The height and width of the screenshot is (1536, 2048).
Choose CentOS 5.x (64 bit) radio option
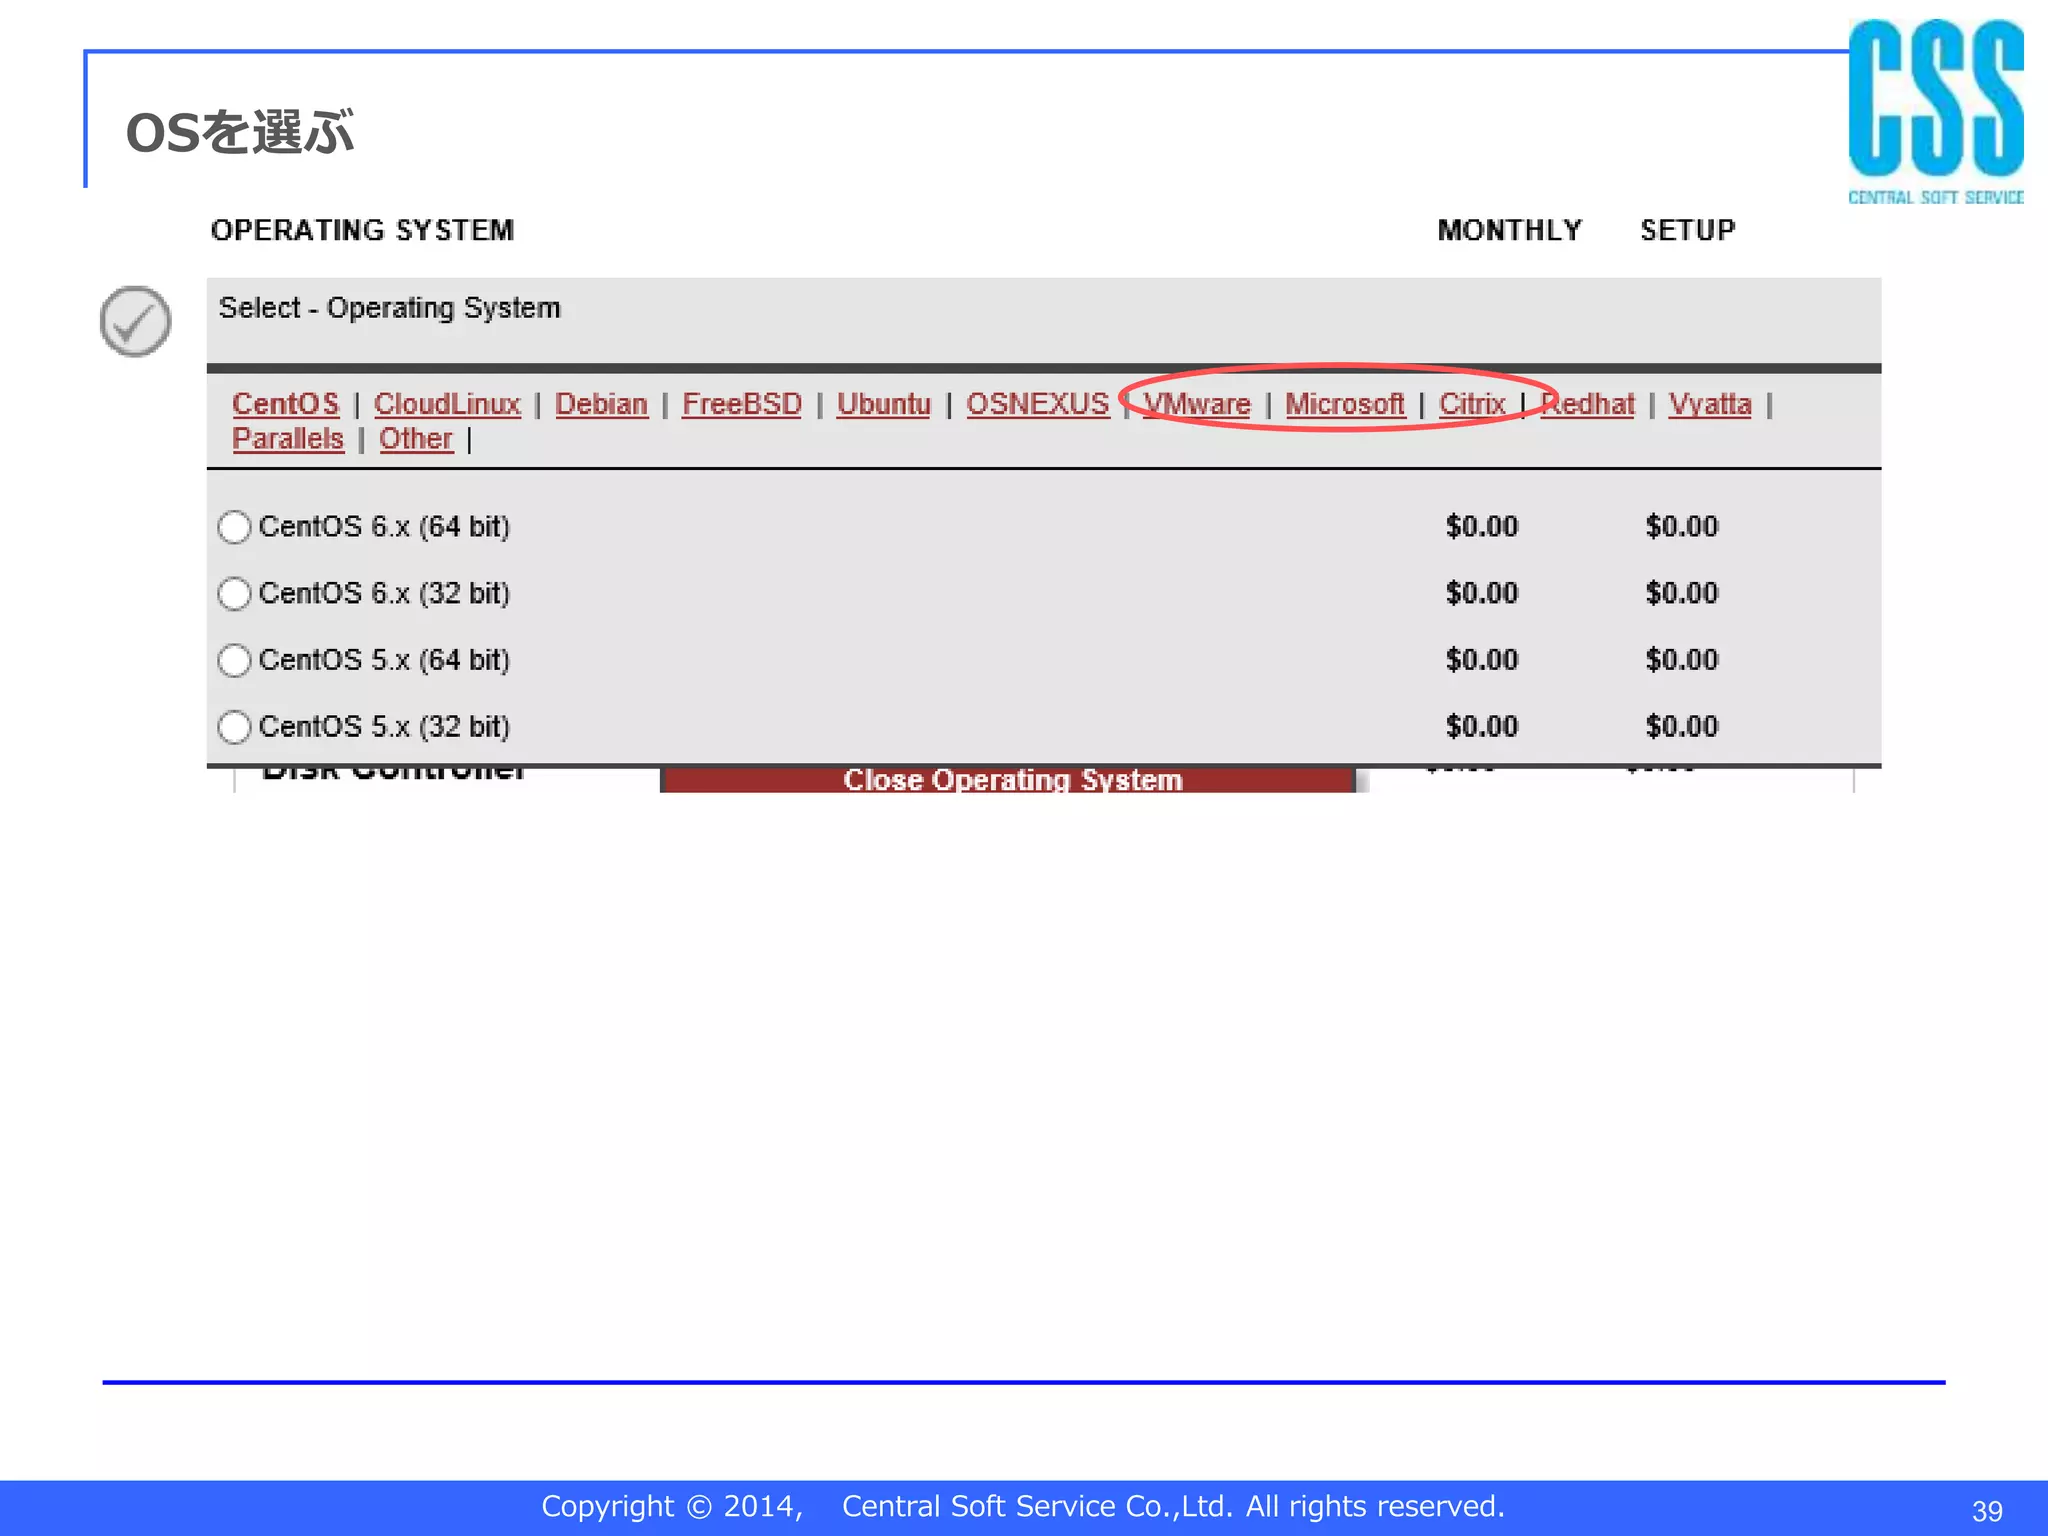pos(234,660)
